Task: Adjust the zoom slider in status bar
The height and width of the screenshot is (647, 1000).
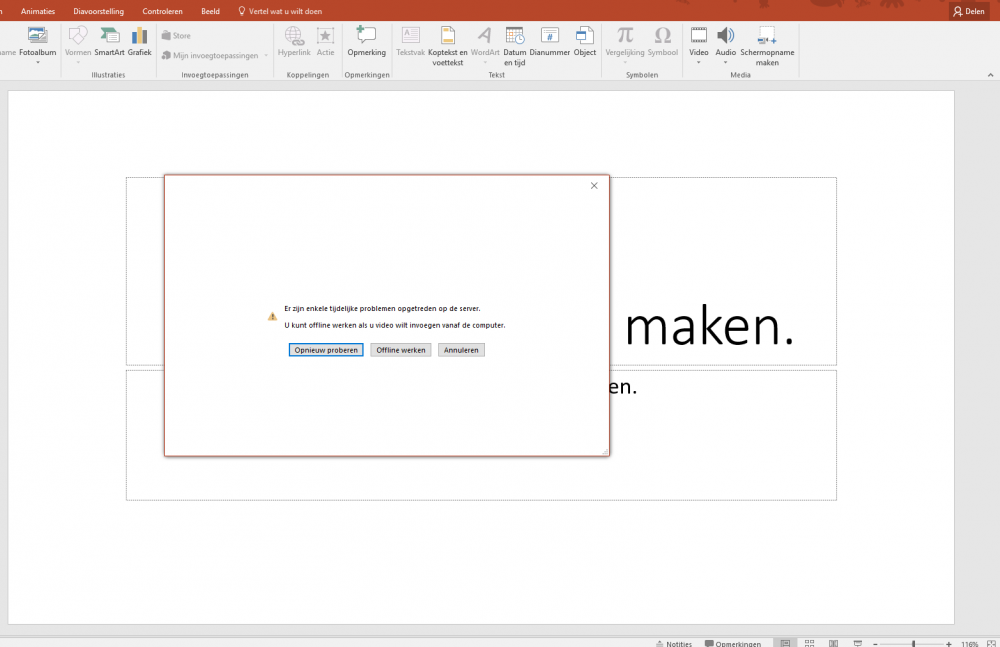Action: (913, 643)
